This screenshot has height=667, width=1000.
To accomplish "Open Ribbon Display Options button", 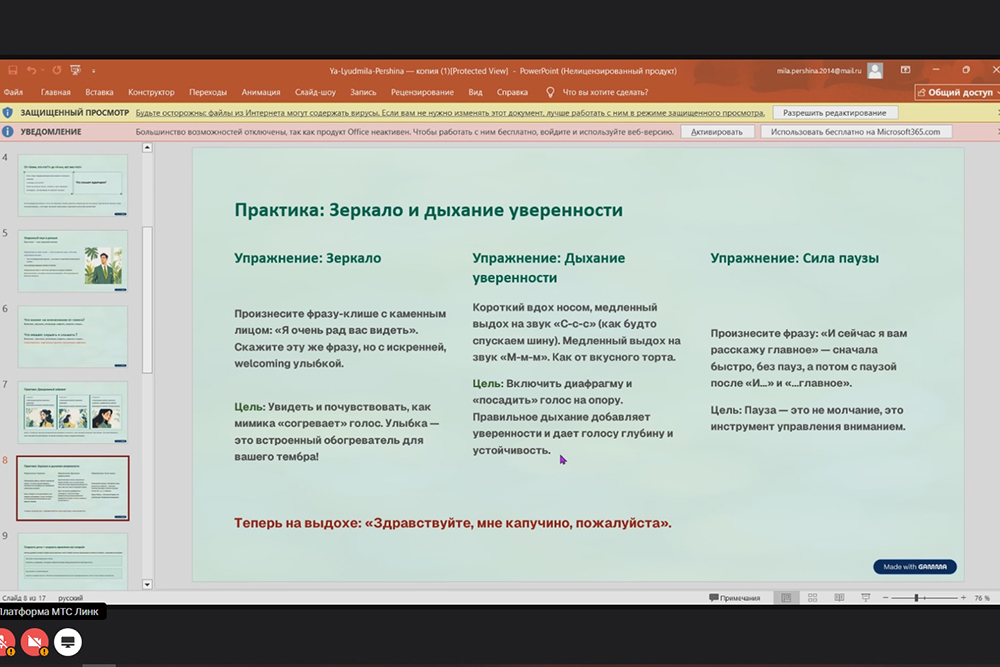I will coord(905,71).
